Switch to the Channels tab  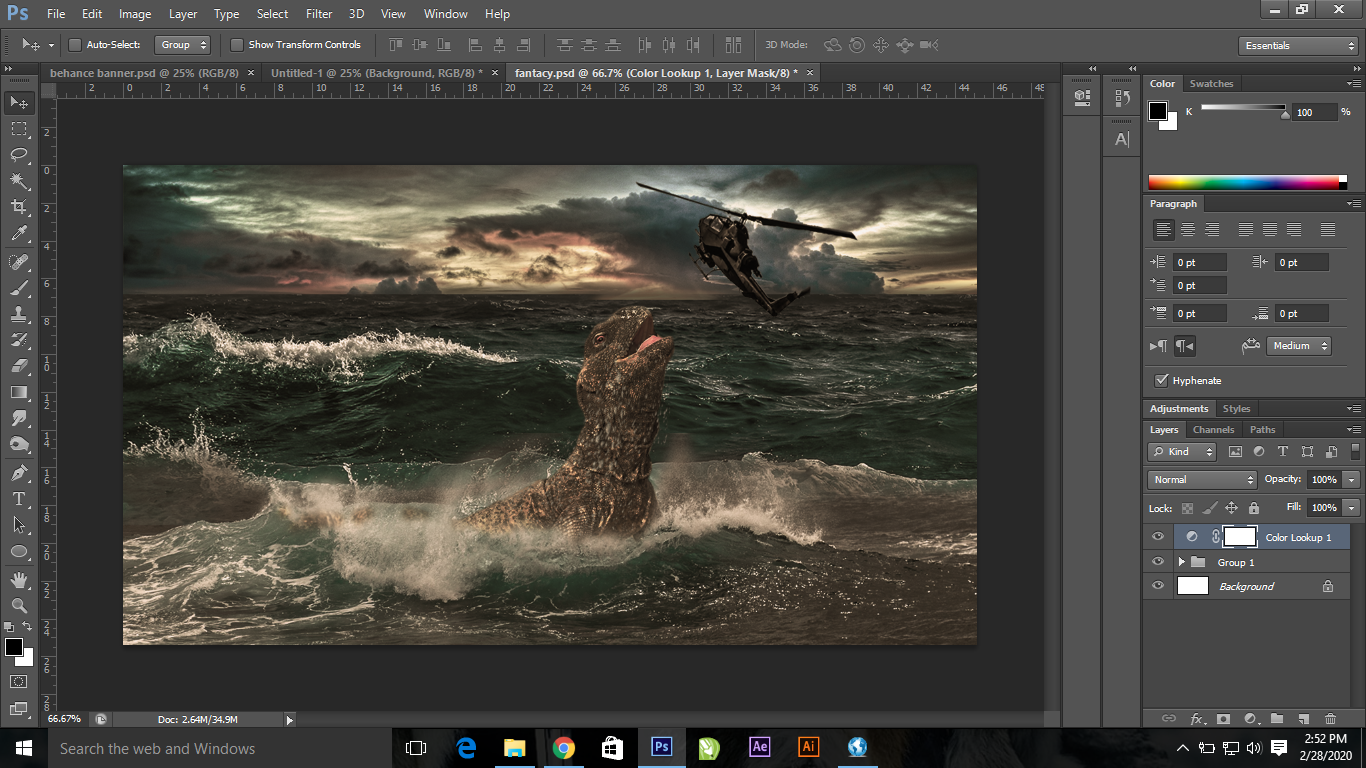[1213, 430]
